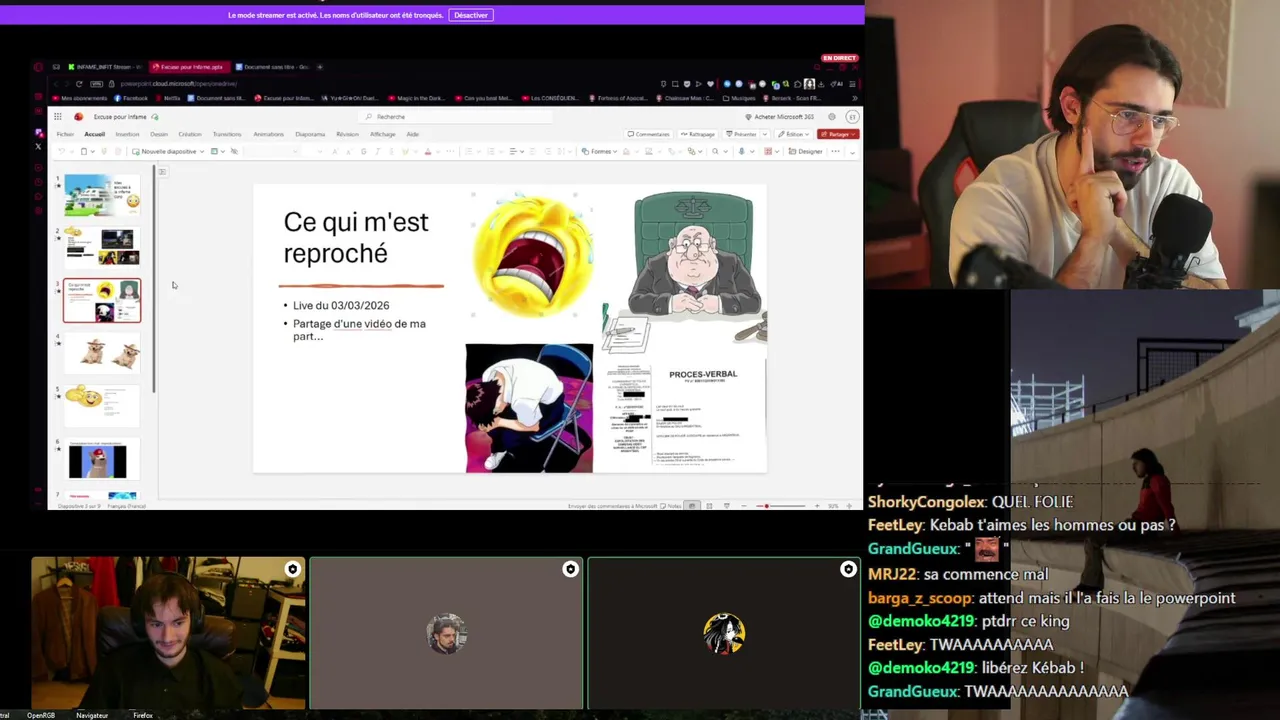1280x720 pixels.
Task: Click the settings icon on the webcam tile
Action: coord(292,569)
